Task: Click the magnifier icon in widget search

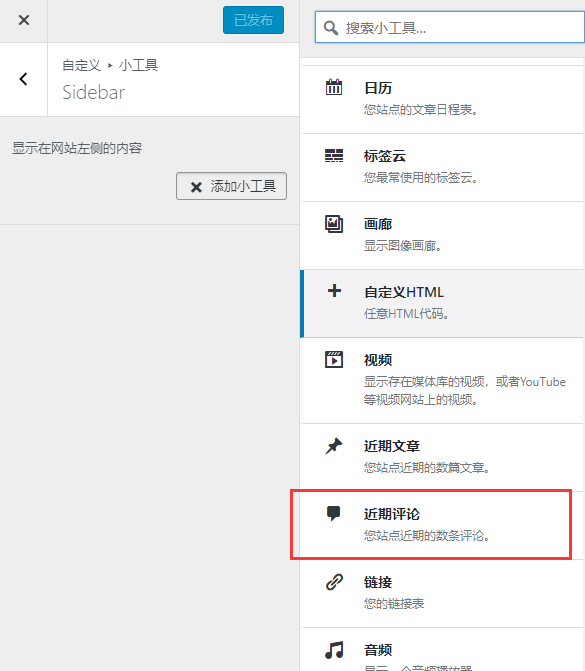Action: click(x=330, y=28)
